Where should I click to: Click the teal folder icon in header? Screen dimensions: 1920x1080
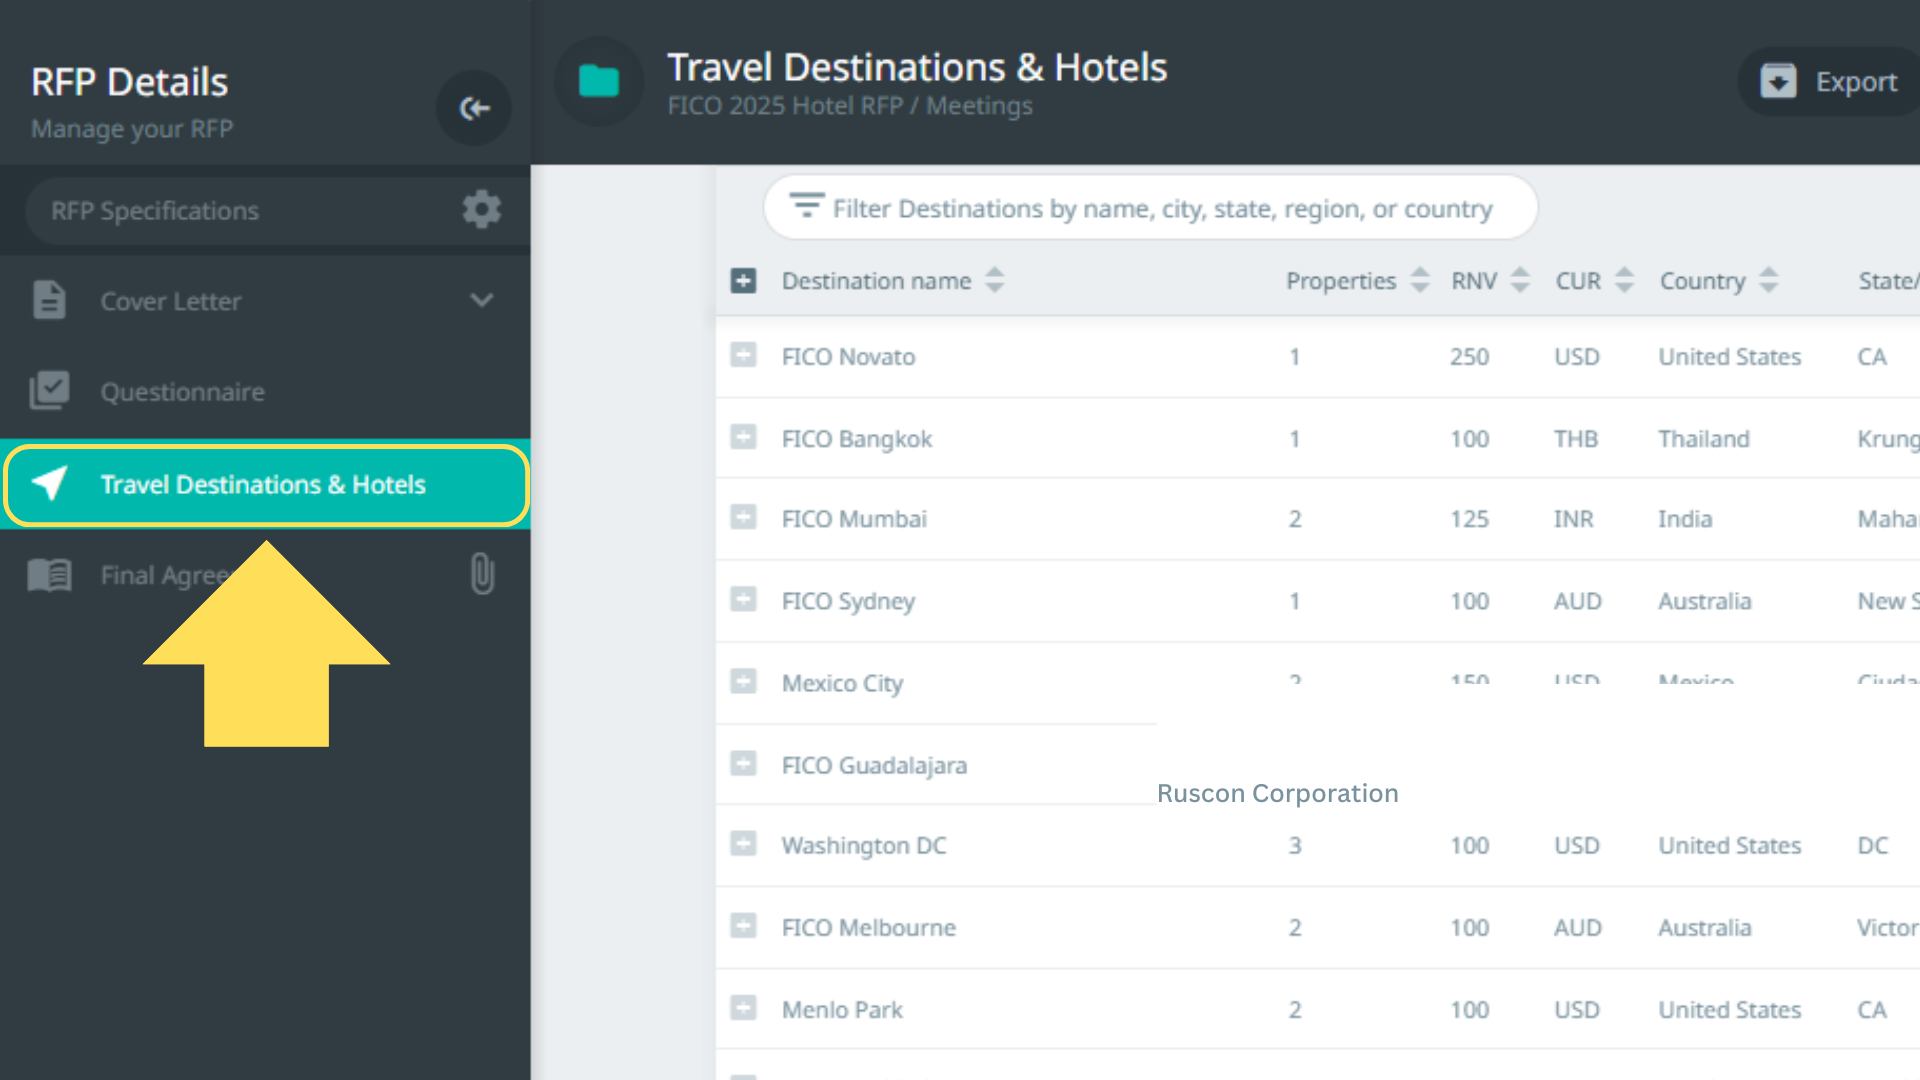click(x=599, y=81)
